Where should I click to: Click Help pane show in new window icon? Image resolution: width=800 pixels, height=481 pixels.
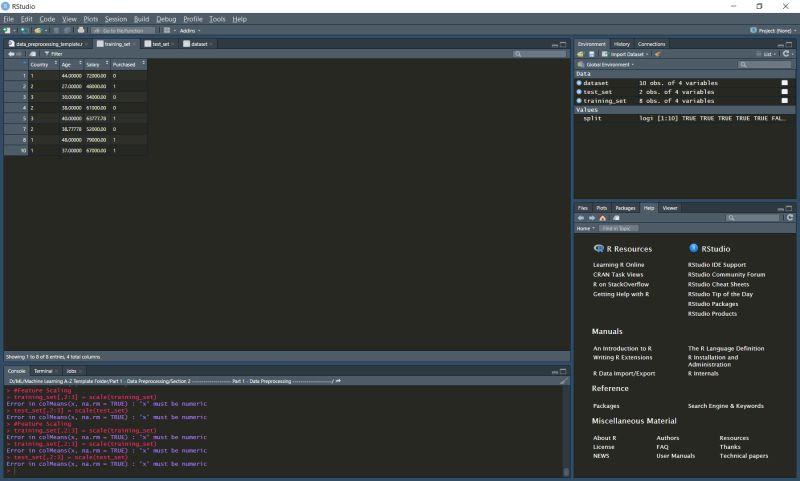click(616, 218)
